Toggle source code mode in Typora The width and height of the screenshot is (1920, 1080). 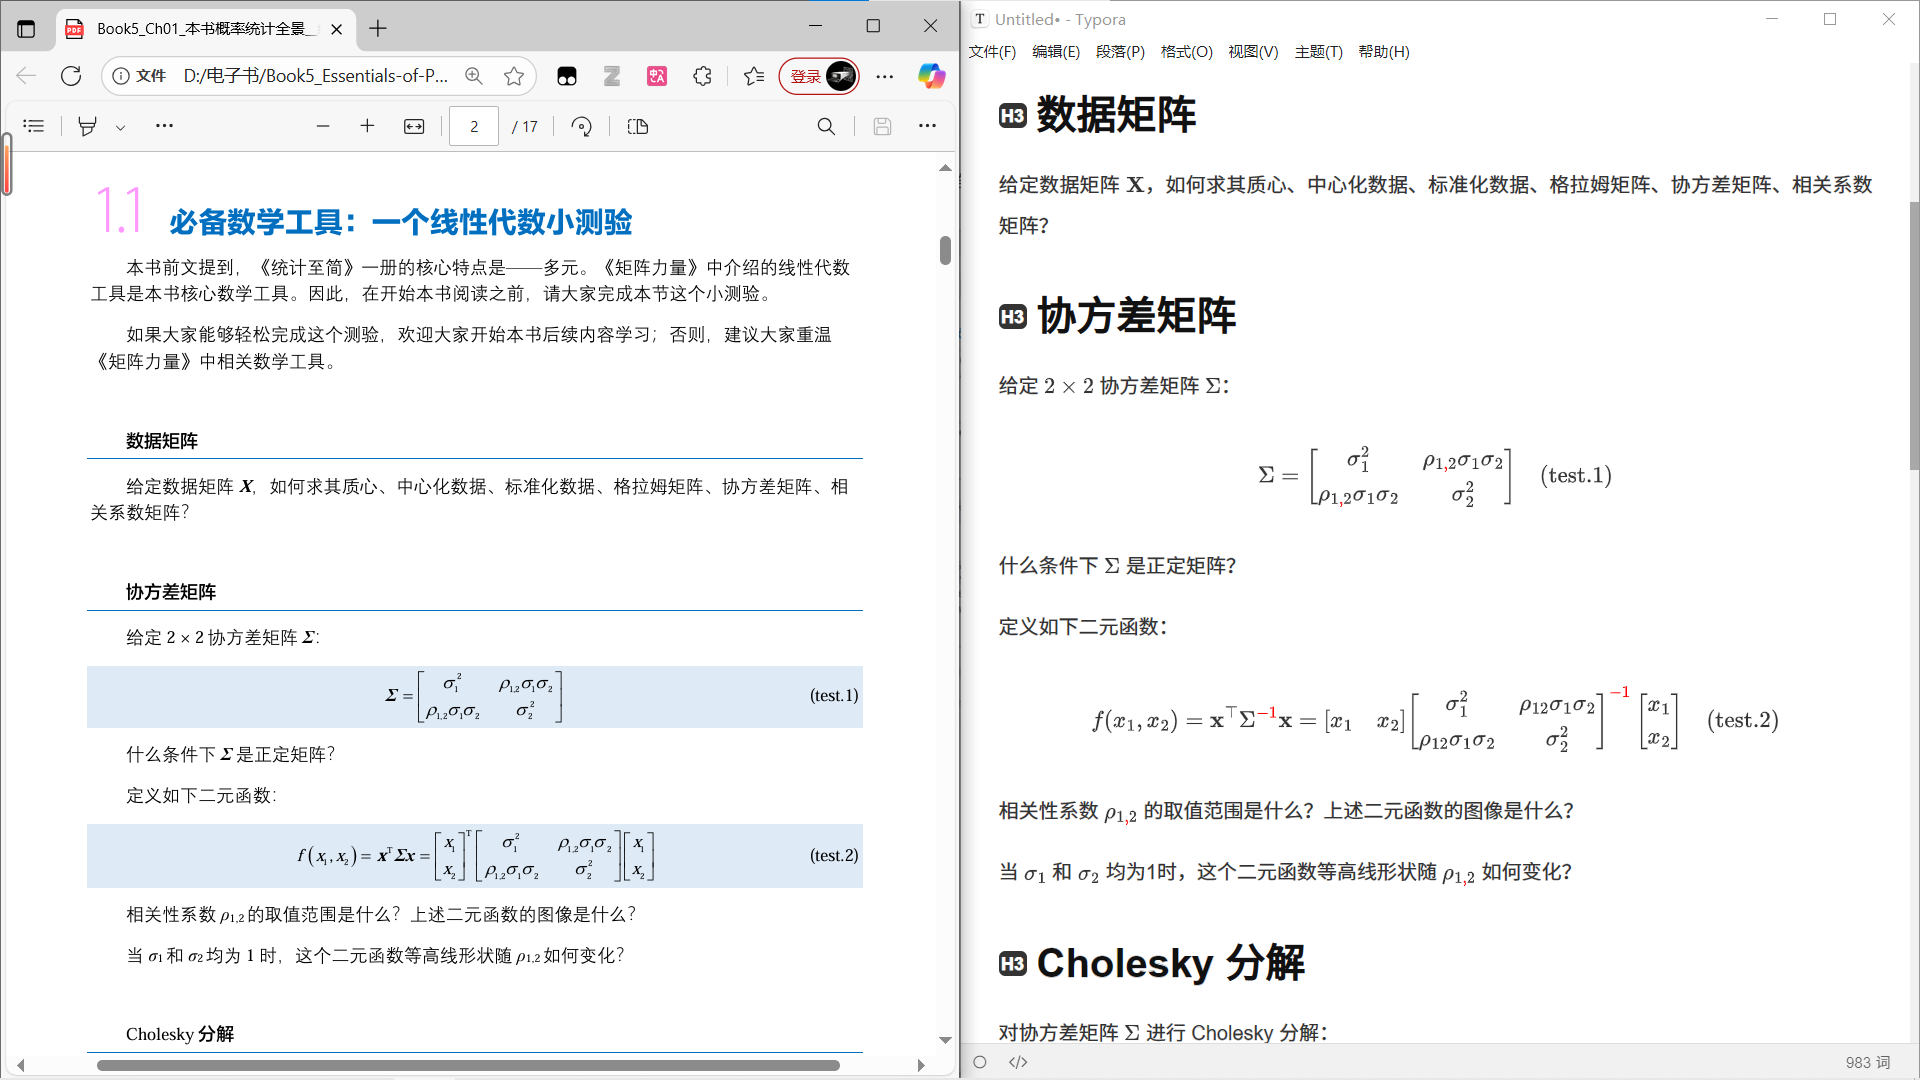1018,1062
